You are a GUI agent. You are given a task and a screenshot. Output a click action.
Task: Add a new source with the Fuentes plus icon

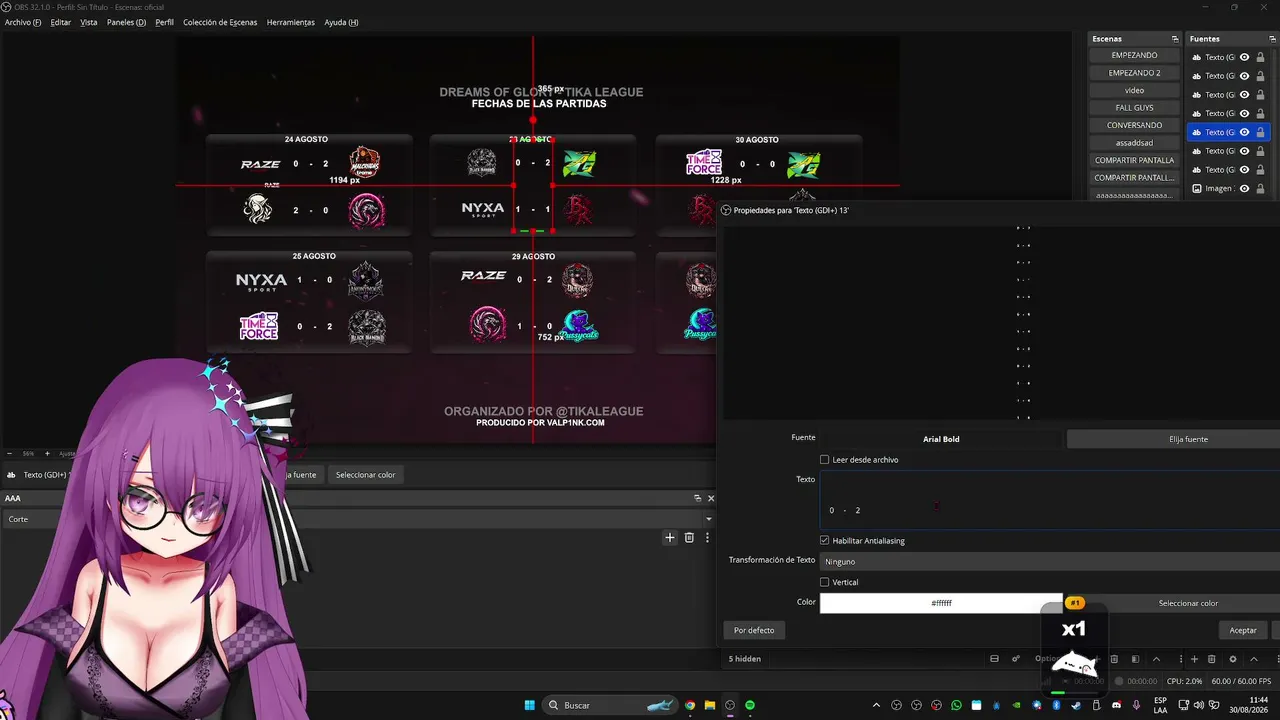coord(1194,659)
